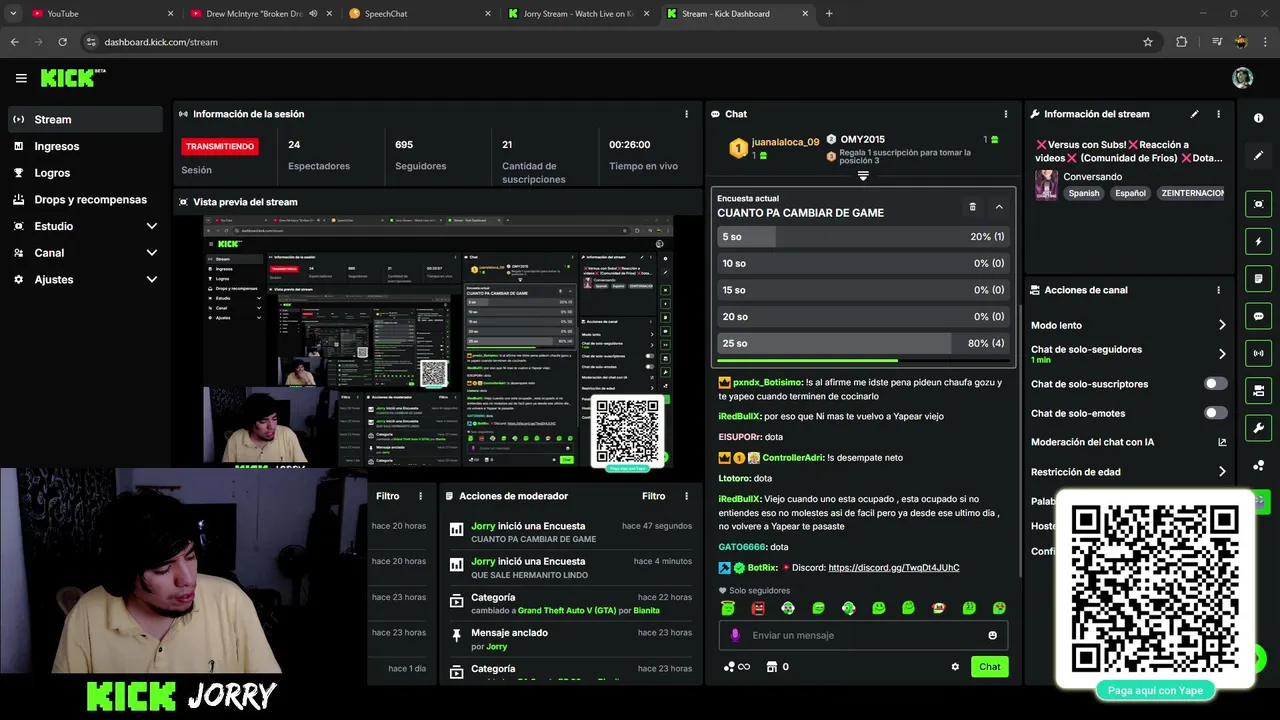Open info icon in right sidebar

(1259, 118)
